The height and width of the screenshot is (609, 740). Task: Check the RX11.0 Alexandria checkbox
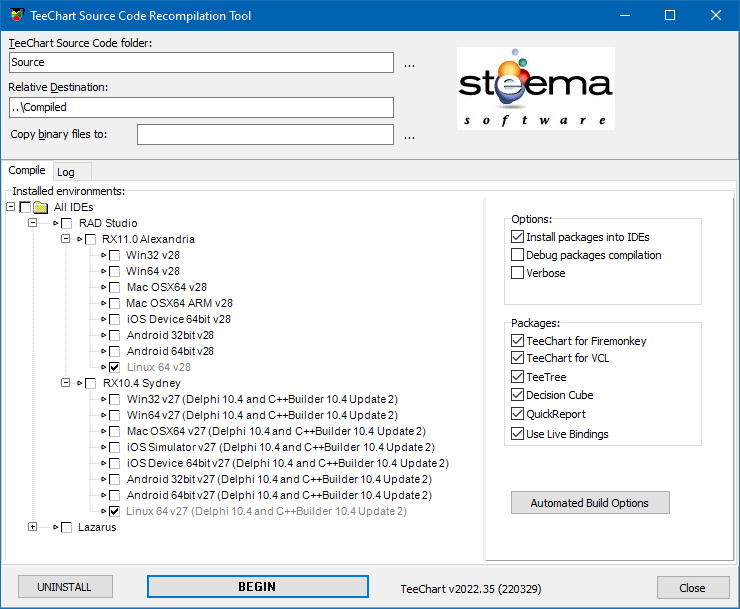[90, 239]
